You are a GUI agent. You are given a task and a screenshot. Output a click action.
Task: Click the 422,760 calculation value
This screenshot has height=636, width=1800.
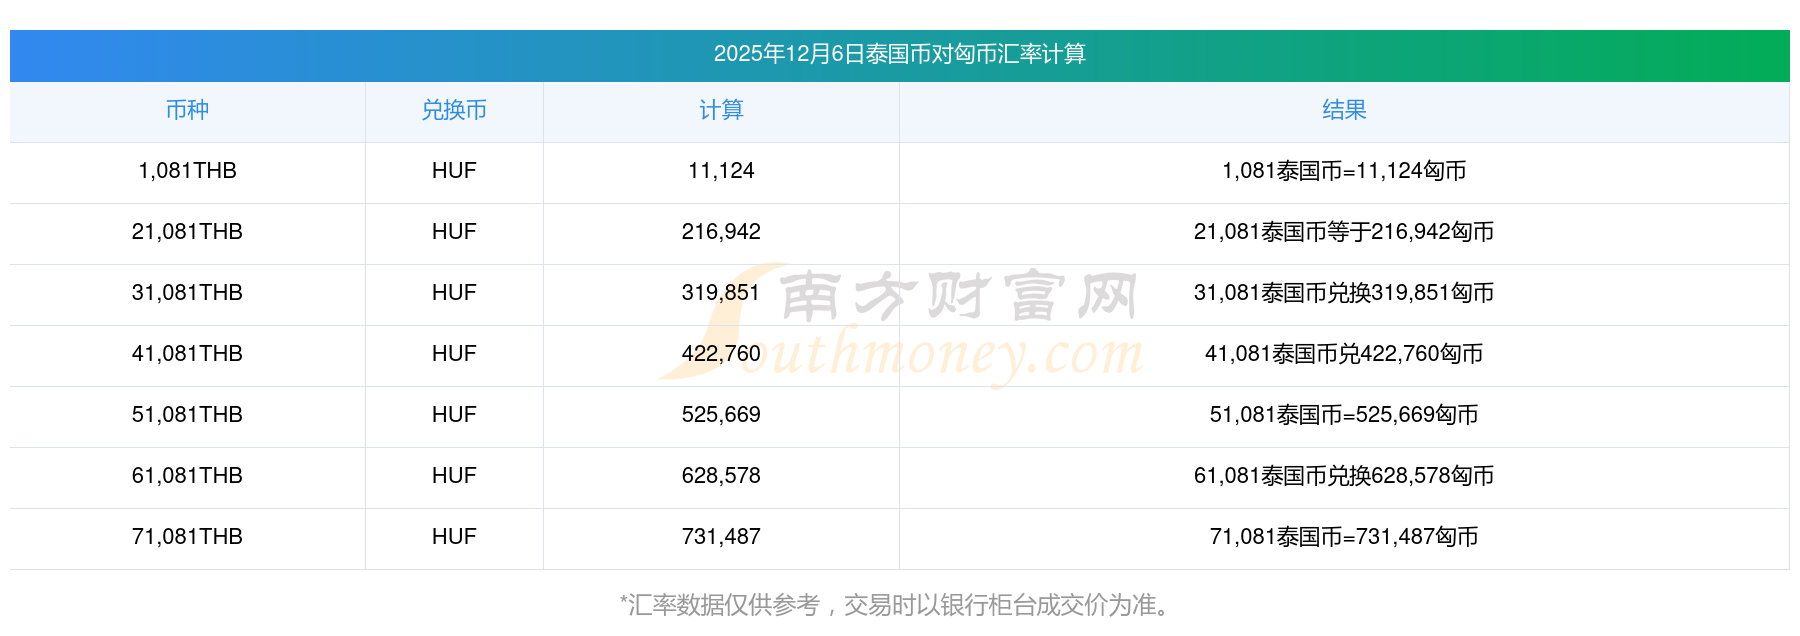tap(721, 354)
